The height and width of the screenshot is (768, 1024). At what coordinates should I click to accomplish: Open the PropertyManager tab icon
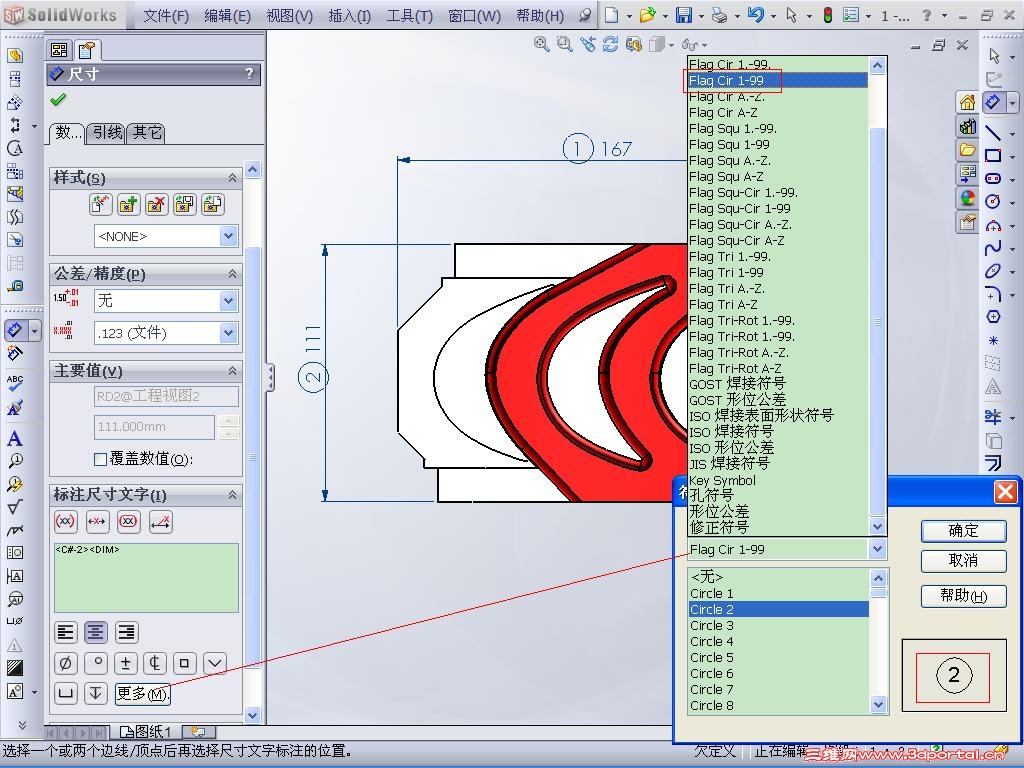click(x=86, y=50)
